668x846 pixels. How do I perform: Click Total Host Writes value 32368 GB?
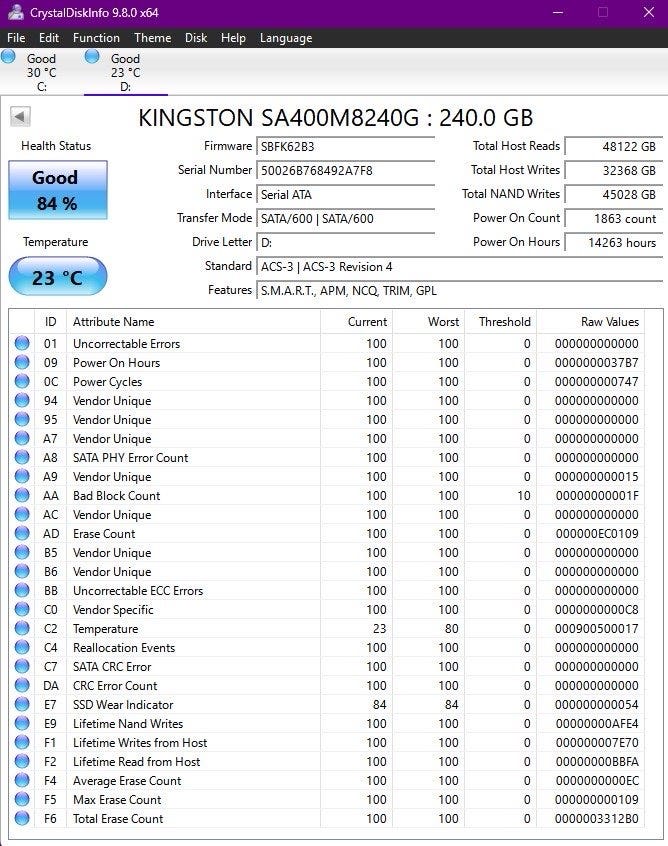click(x=614, y=170)
